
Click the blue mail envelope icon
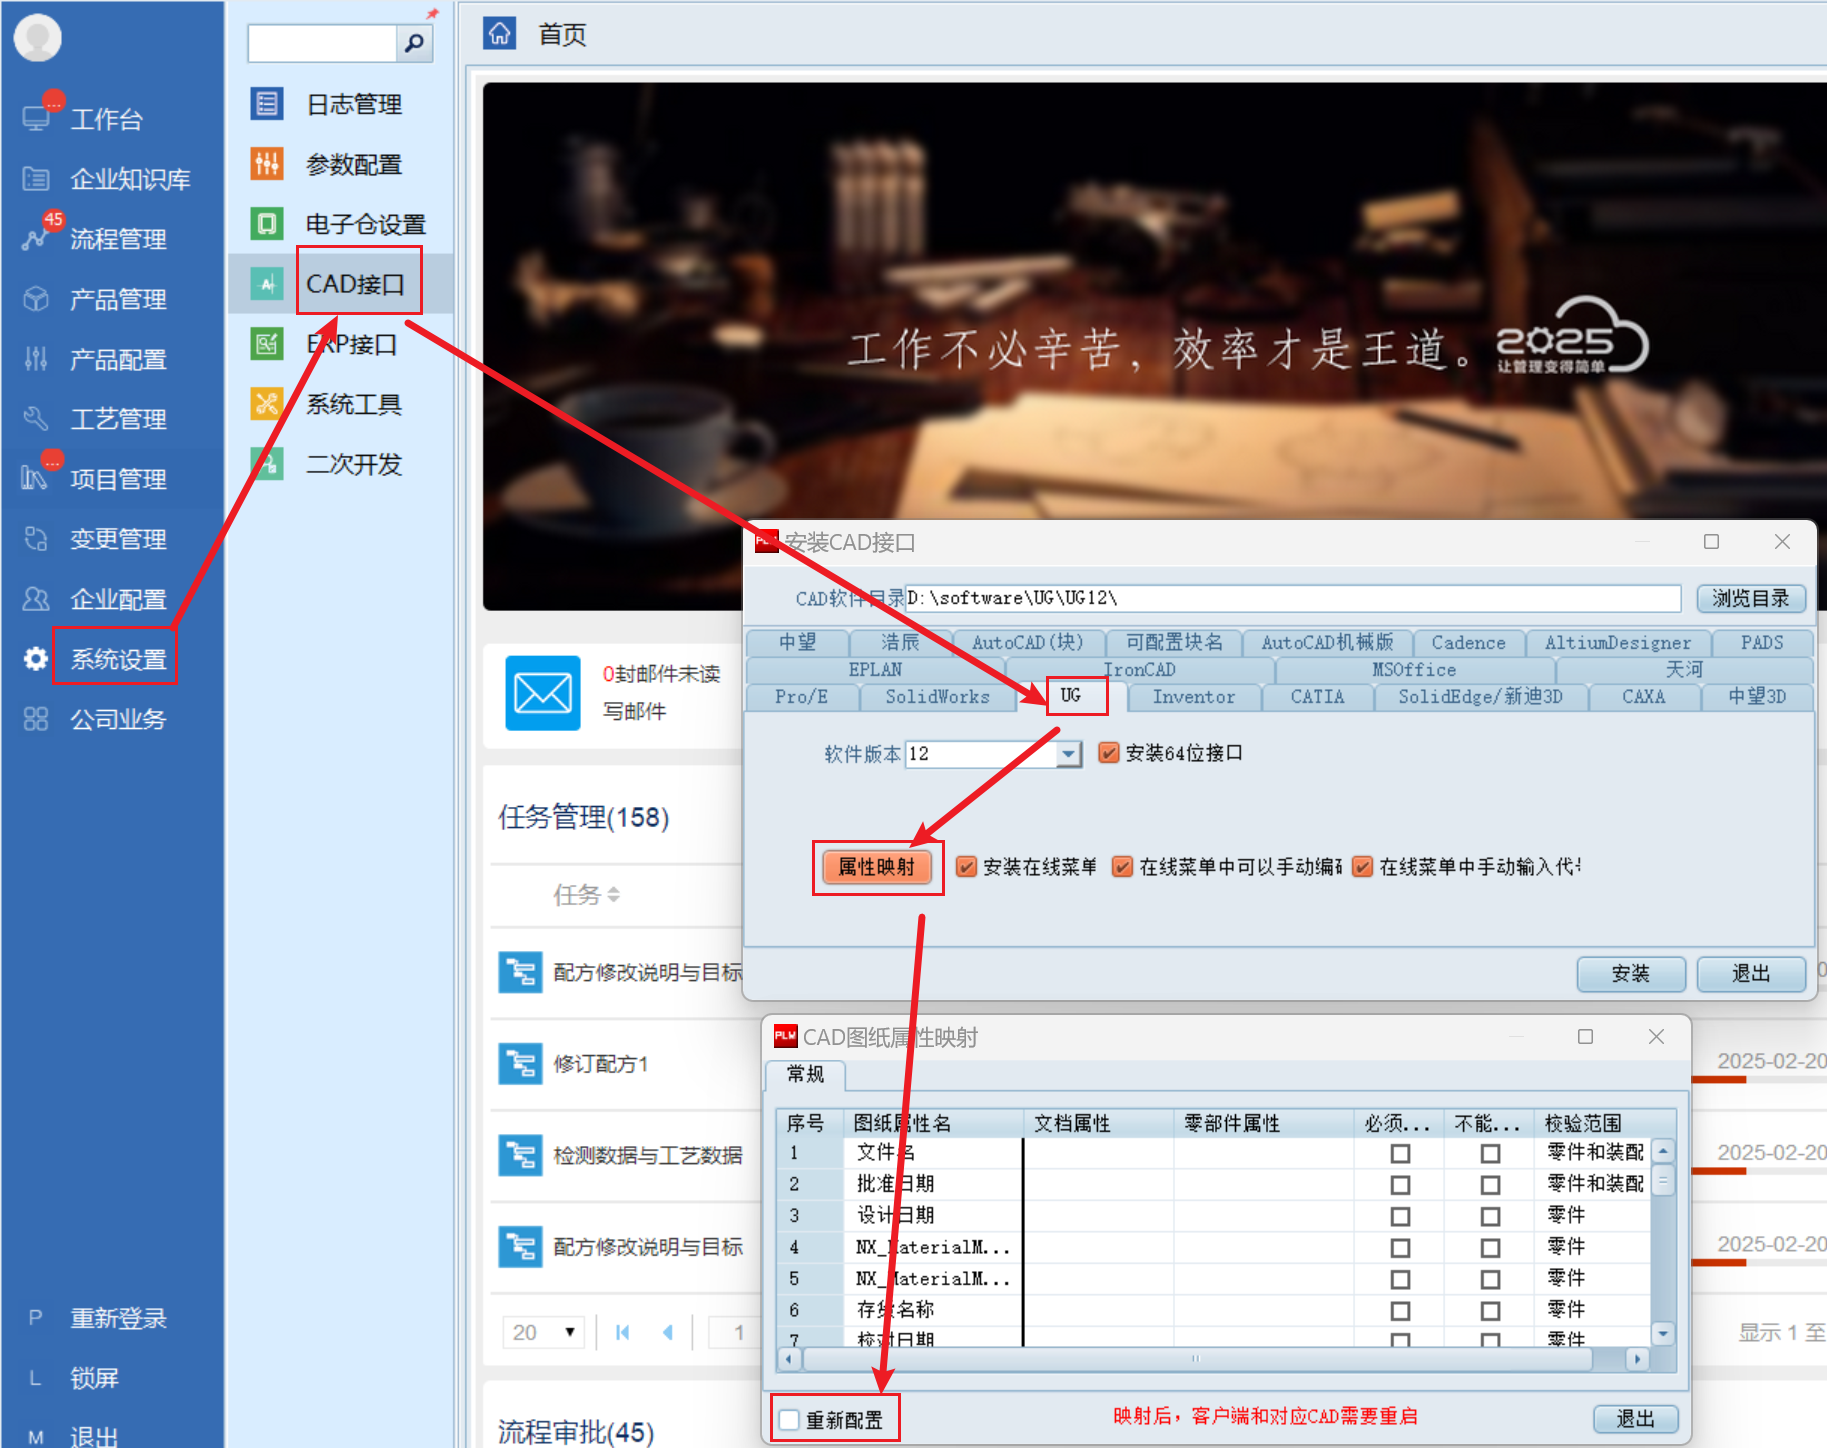point(543,693)
